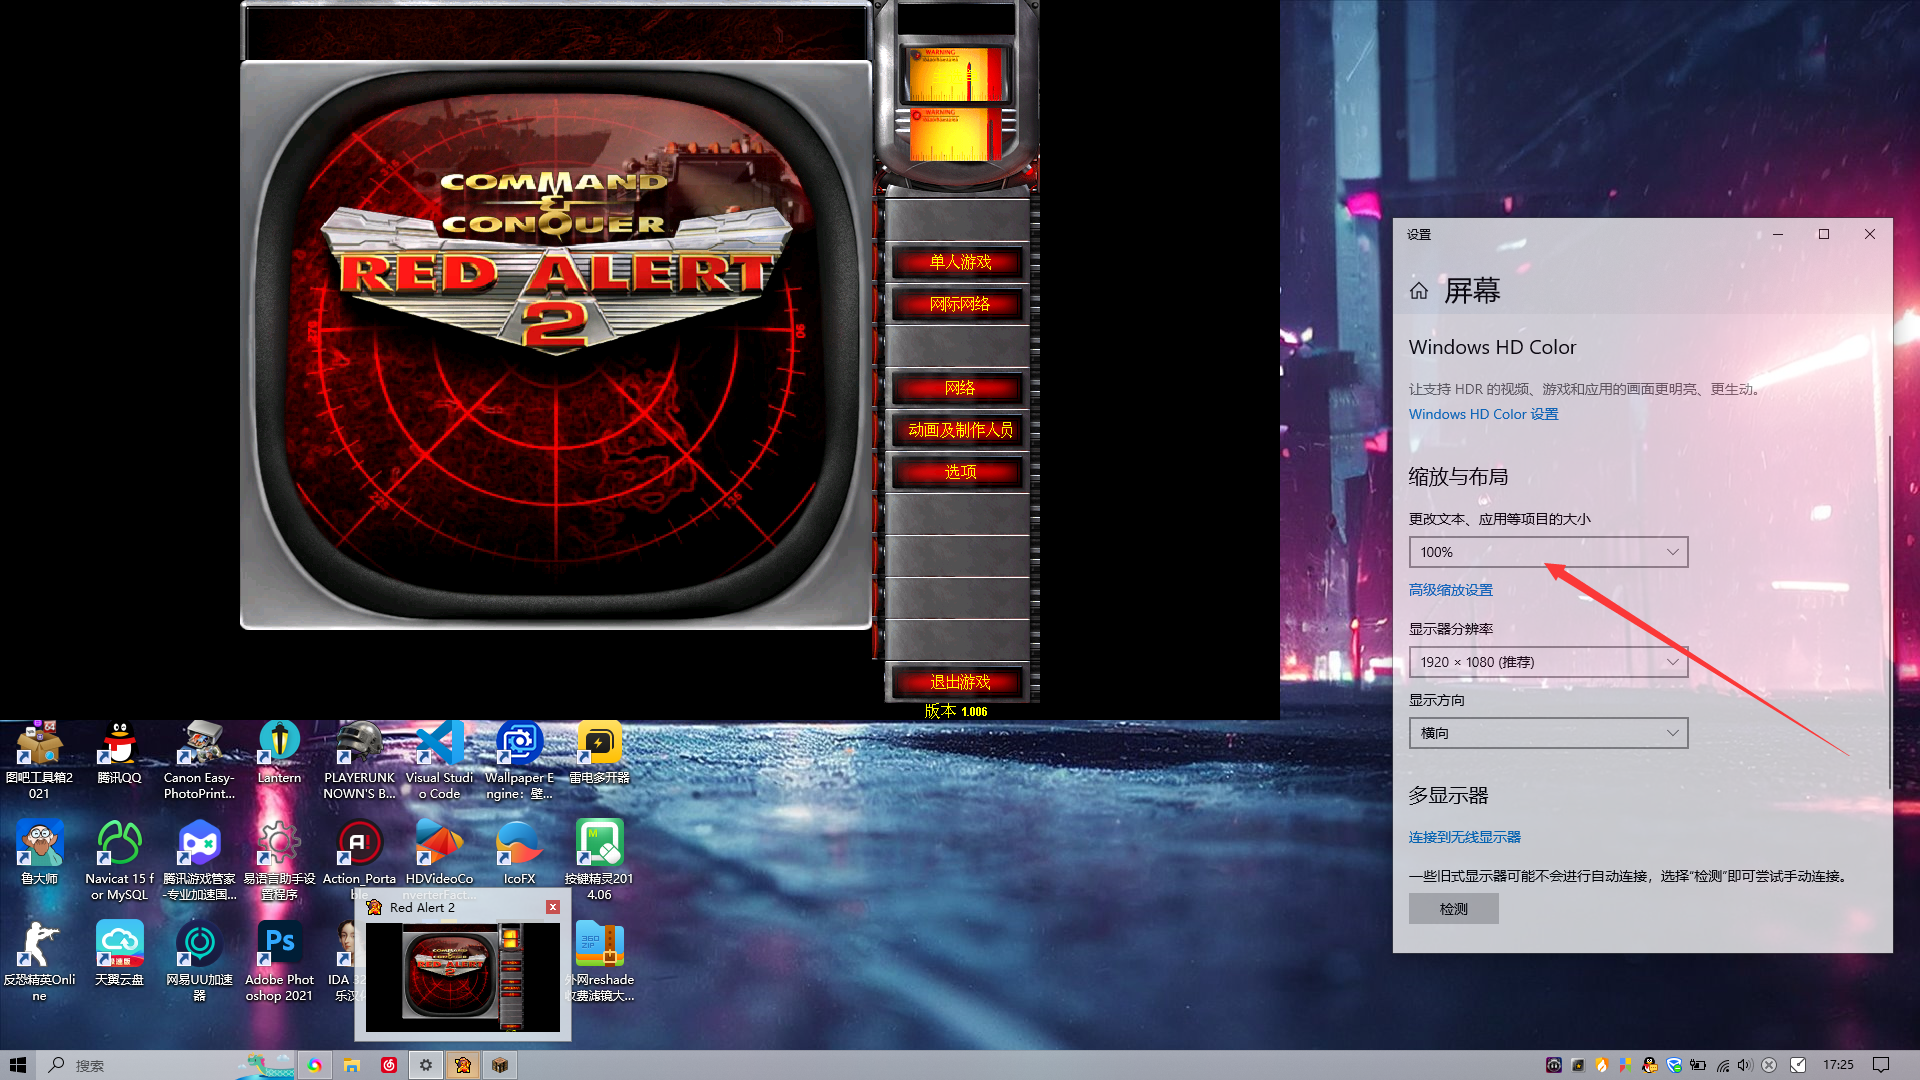This screenshot has width=1920, height=1080.
Task: Select 单人游戏 in Red Alert 2 menu
Action: coord(959,263)
